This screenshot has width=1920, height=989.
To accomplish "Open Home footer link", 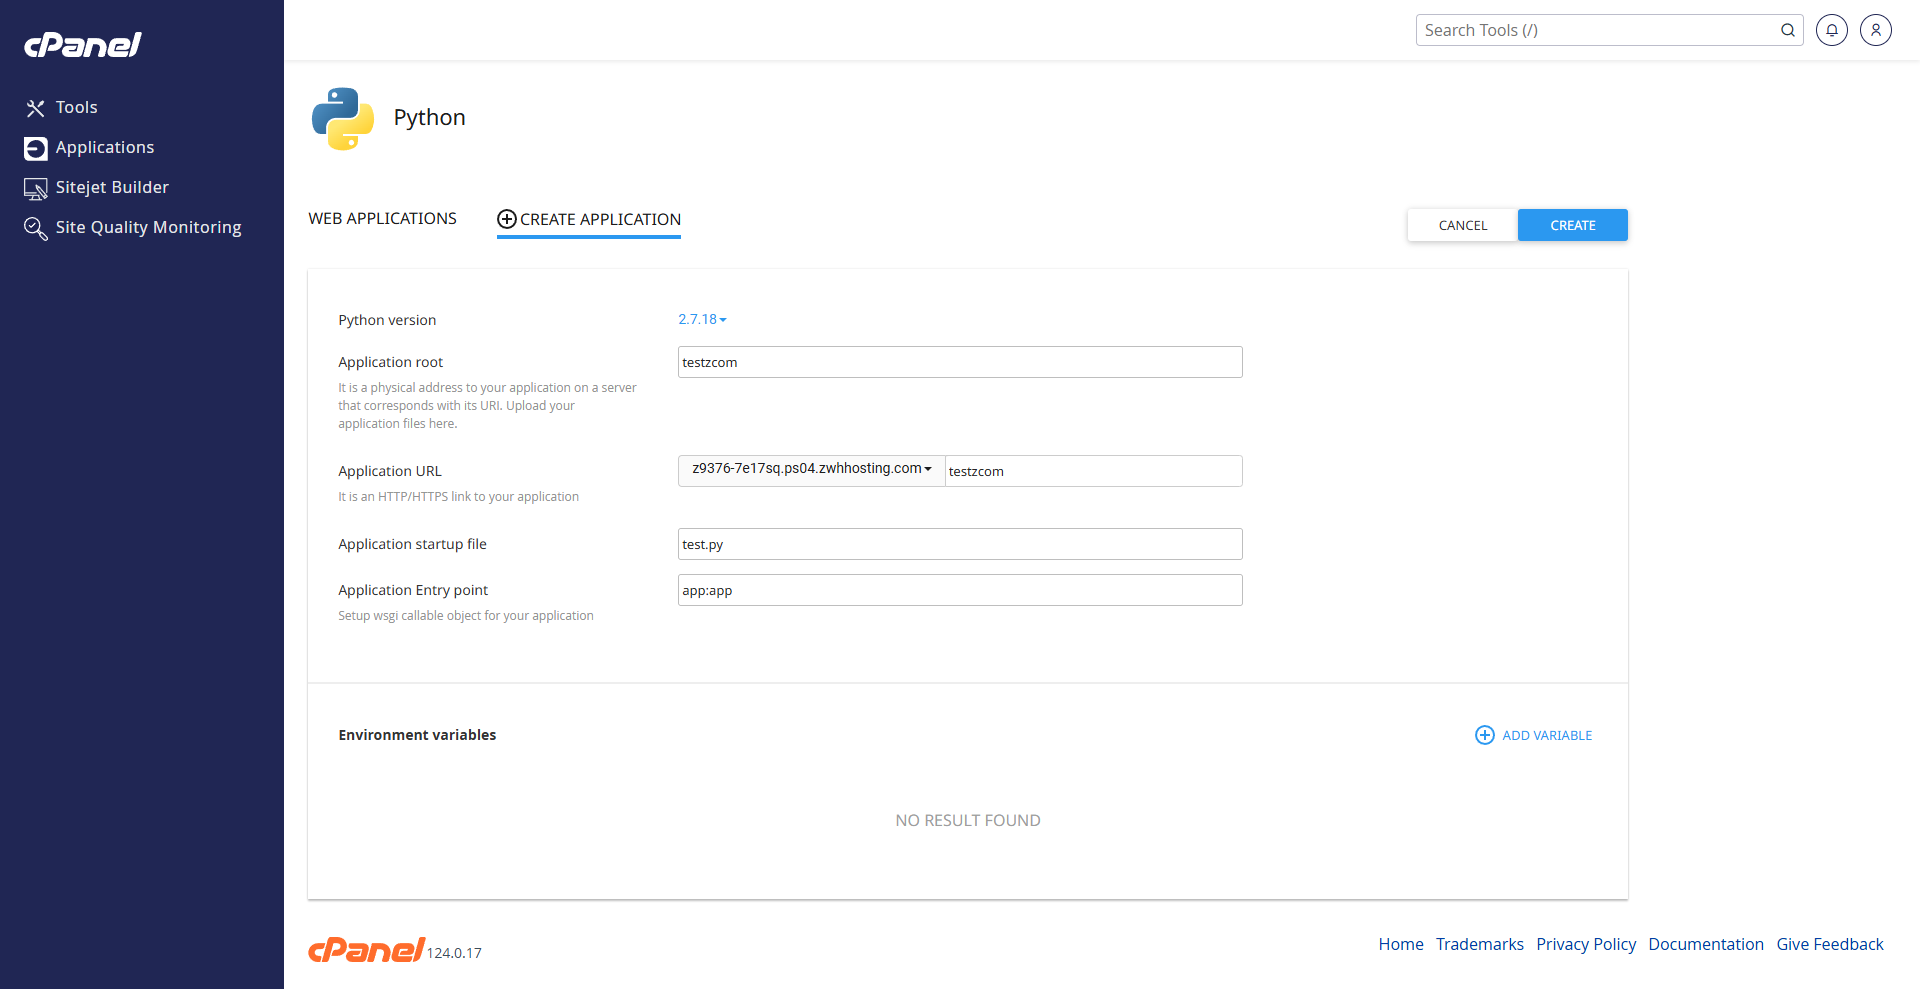I will [x=1401, y=944].
